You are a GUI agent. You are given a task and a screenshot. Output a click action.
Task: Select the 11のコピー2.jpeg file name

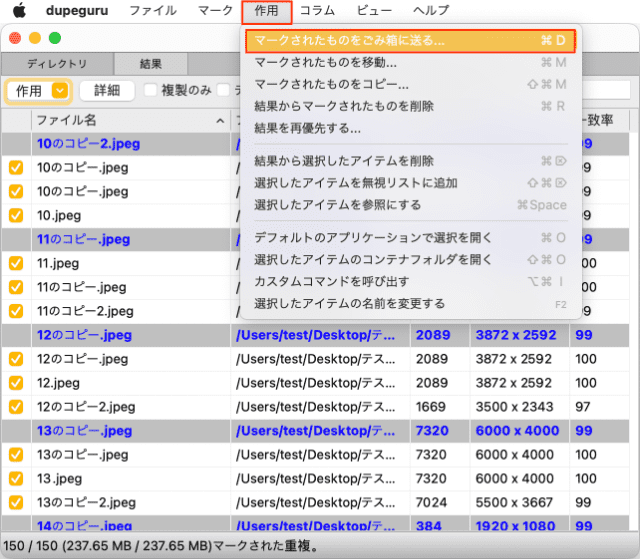85,311
